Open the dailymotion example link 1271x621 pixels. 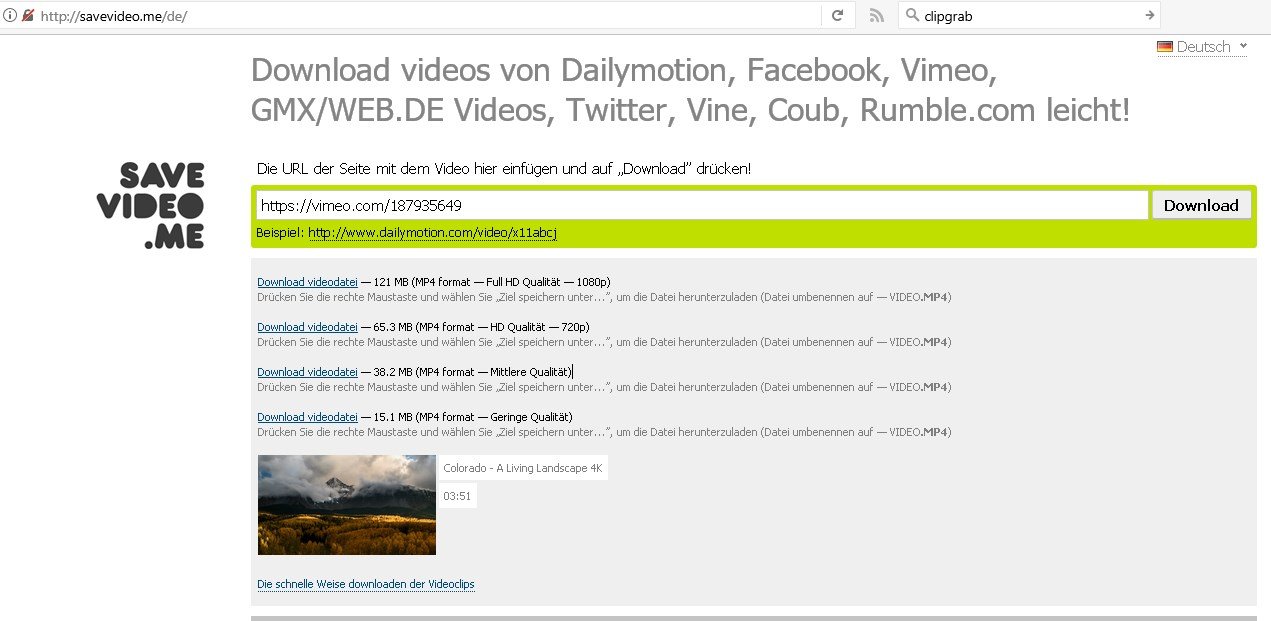pos(432,233)
